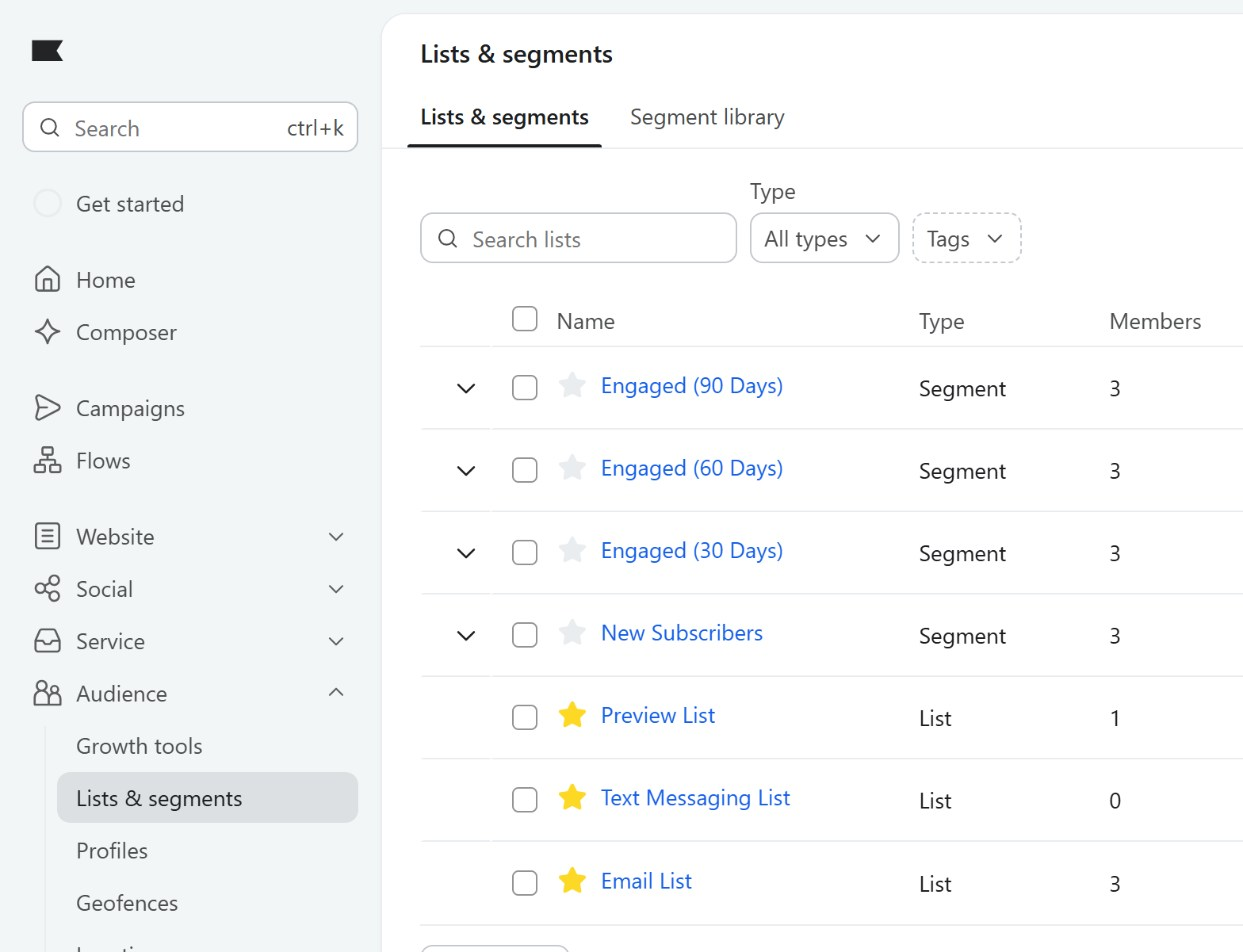1243x952 pixels.
Task: Click the Home house icon
Action: point(47,280)
